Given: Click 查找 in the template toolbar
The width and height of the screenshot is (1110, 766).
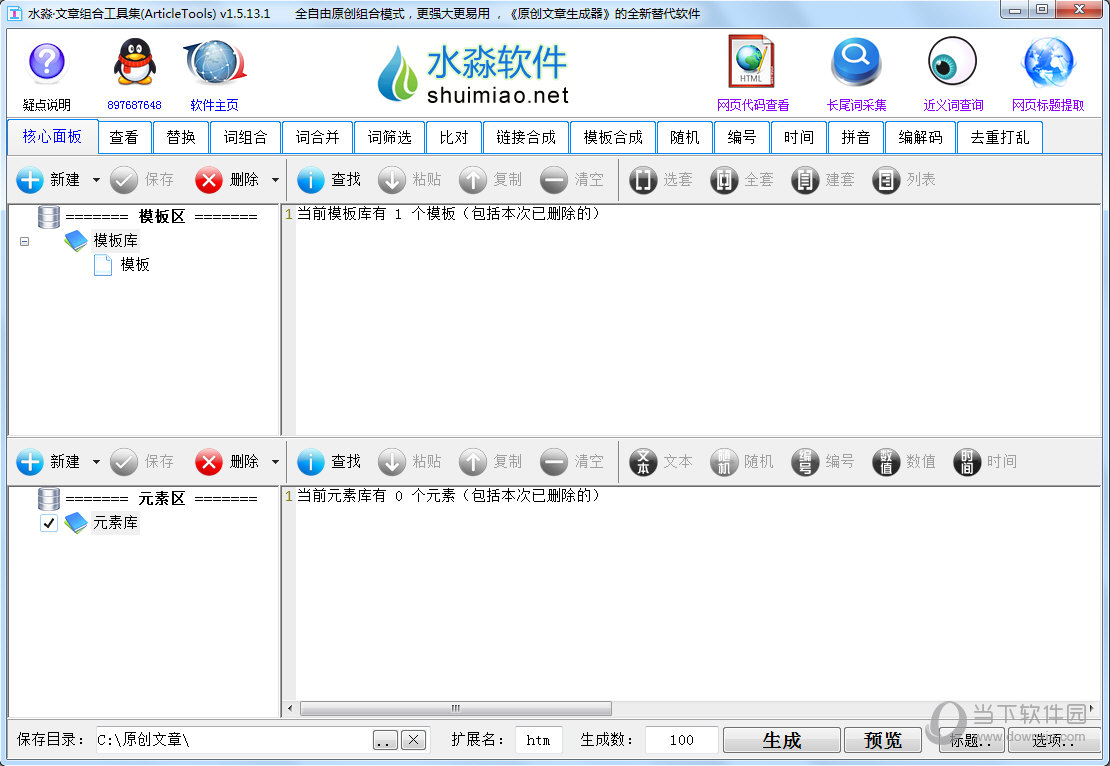Looking at the screenshot, I should point(329,180).
